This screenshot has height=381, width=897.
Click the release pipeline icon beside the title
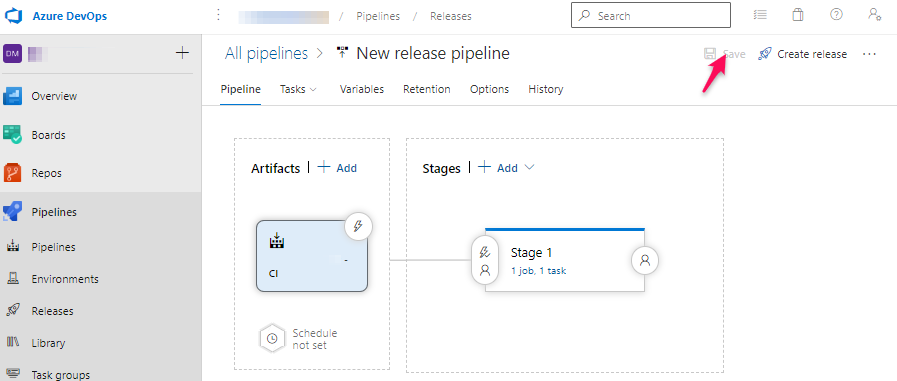343,53
